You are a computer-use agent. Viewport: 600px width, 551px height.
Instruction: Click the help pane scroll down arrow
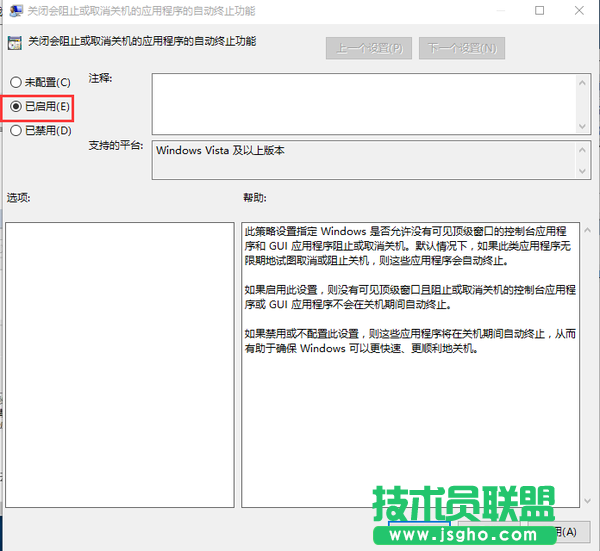(x=587, y=500)
